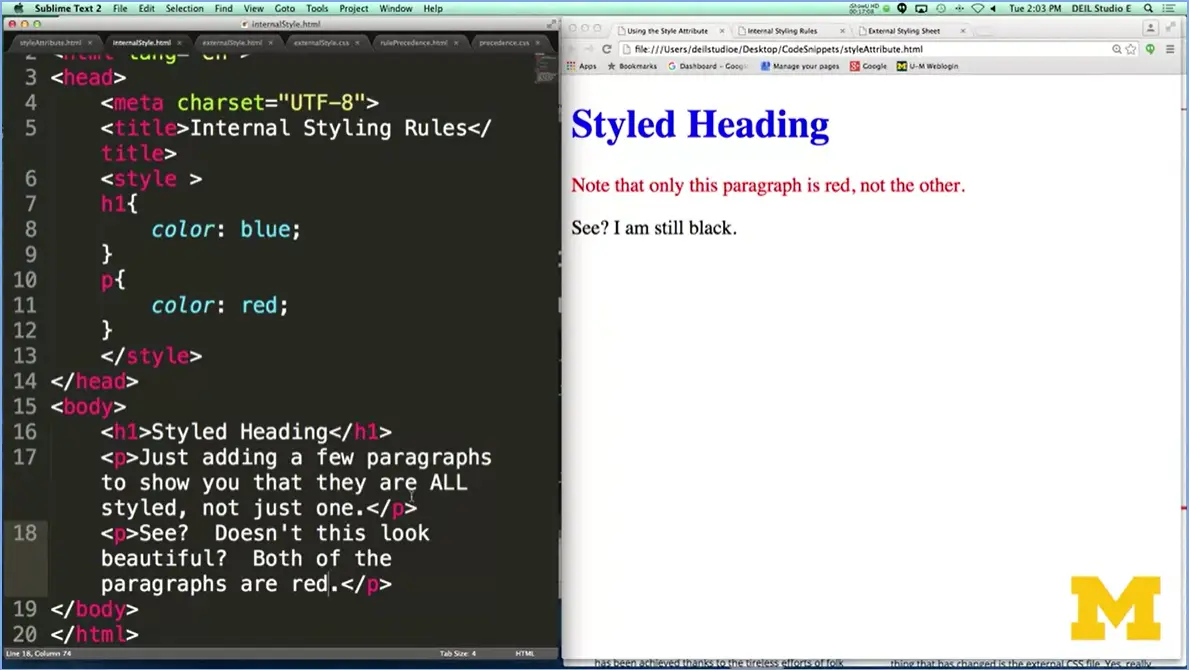Open the Apple menu
This screenshot has height=670, width=1189.
[18, 8]
